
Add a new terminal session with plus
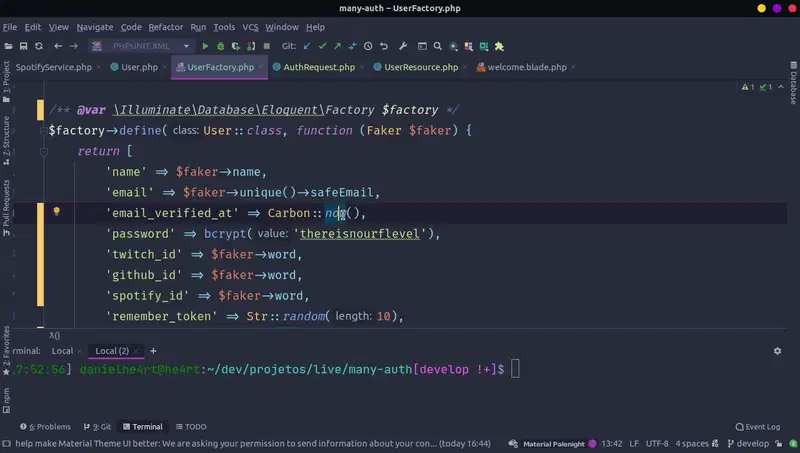(x=153, y=351)
